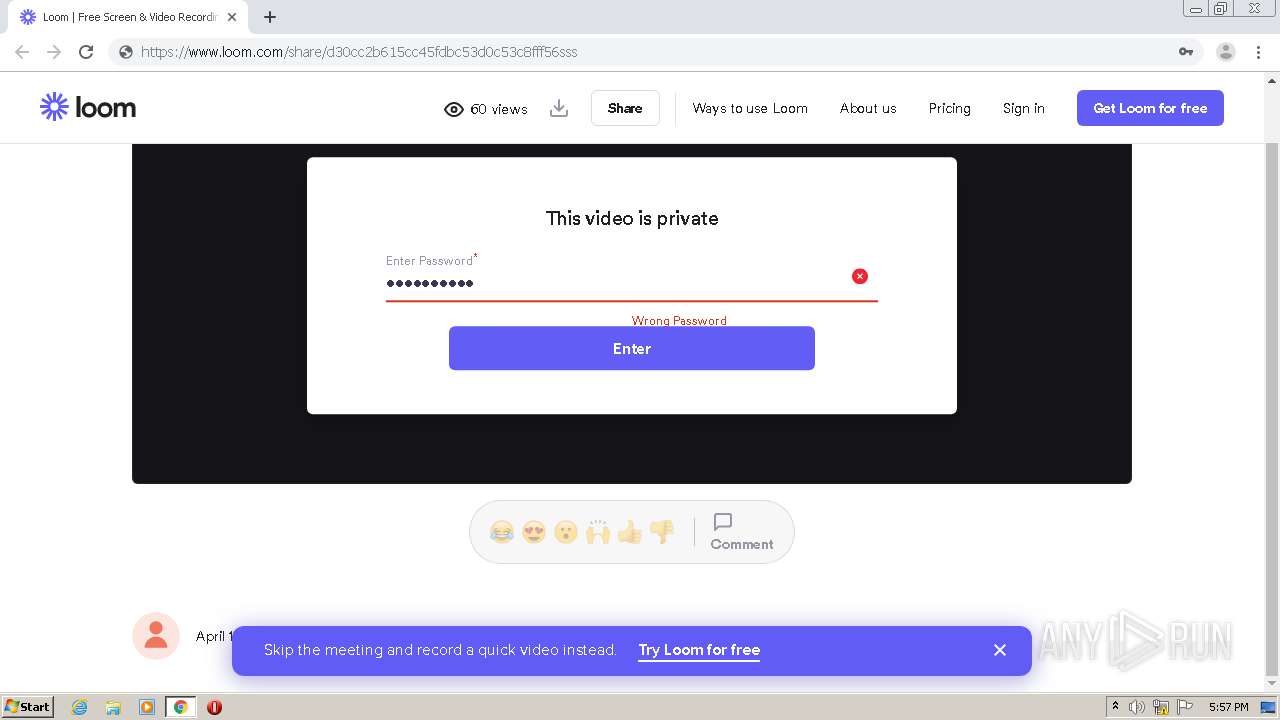This screenshot has height=720, width=1280.
Task: Go forward in browser history
Action: (x=54, y=52)
